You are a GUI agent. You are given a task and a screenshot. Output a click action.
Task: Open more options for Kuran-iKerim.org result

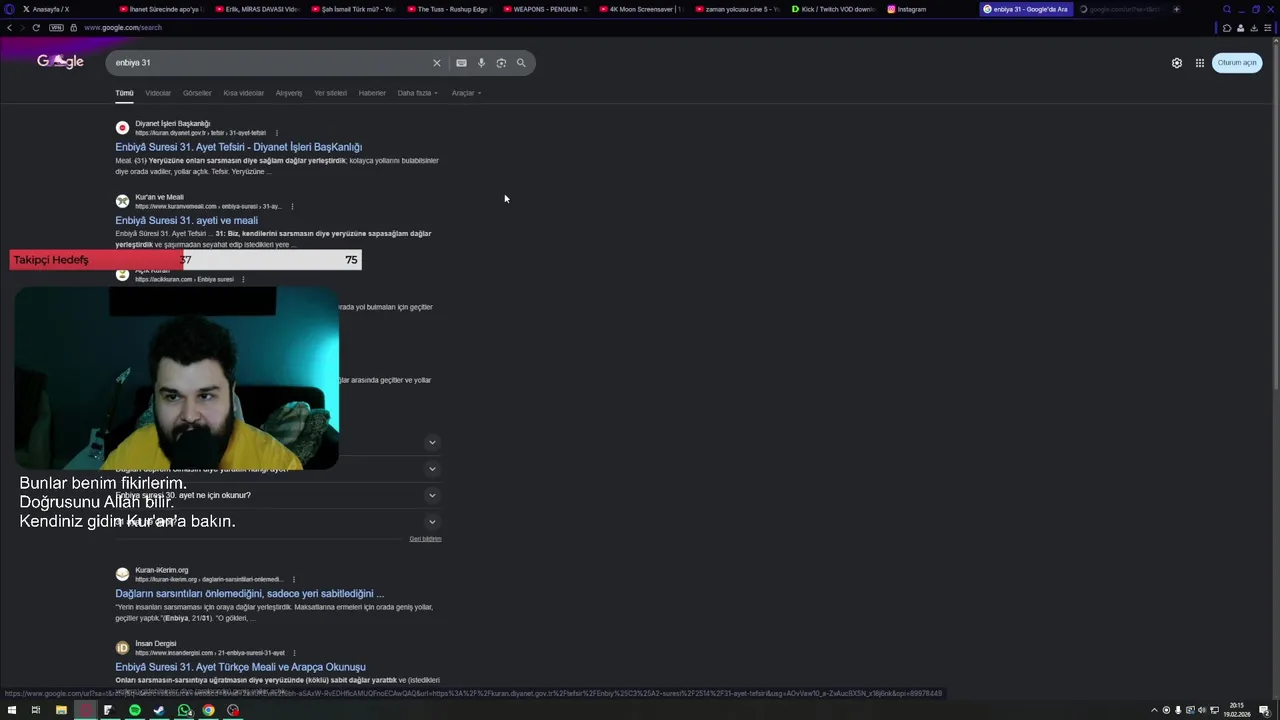[293, 579]
